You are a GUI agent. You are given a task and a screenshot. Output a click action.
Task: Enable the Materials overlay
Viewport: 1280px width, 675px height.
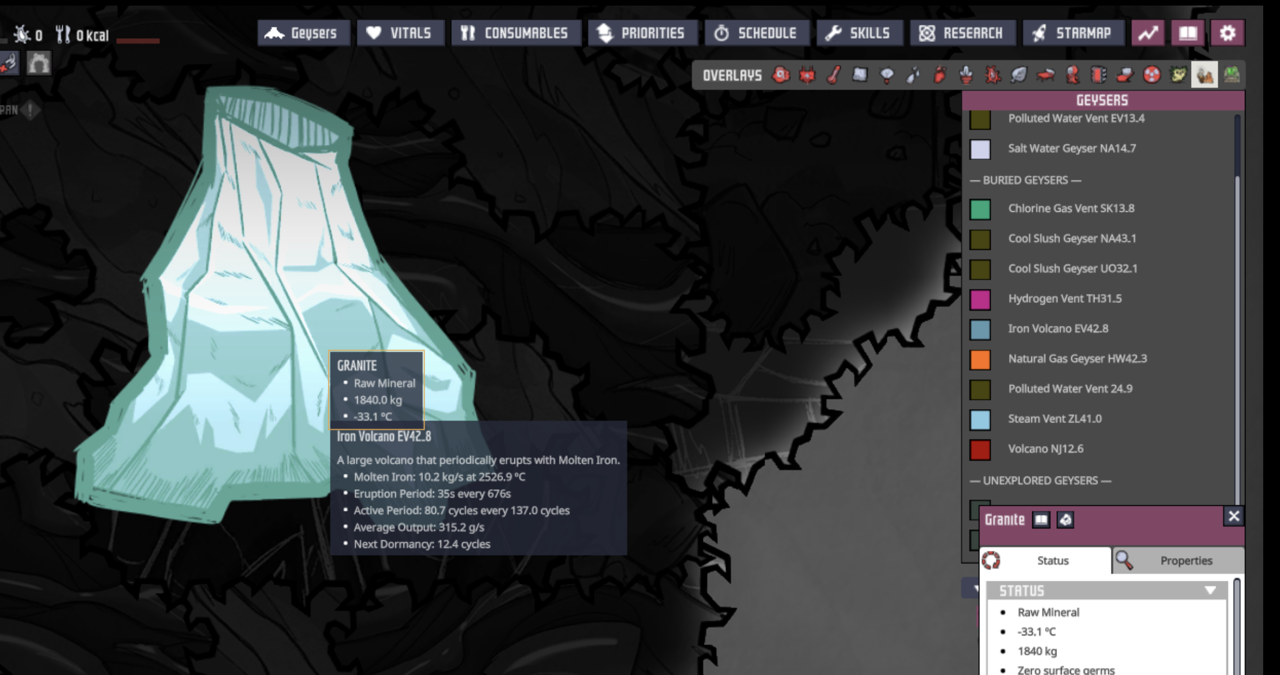coord(860,75)
